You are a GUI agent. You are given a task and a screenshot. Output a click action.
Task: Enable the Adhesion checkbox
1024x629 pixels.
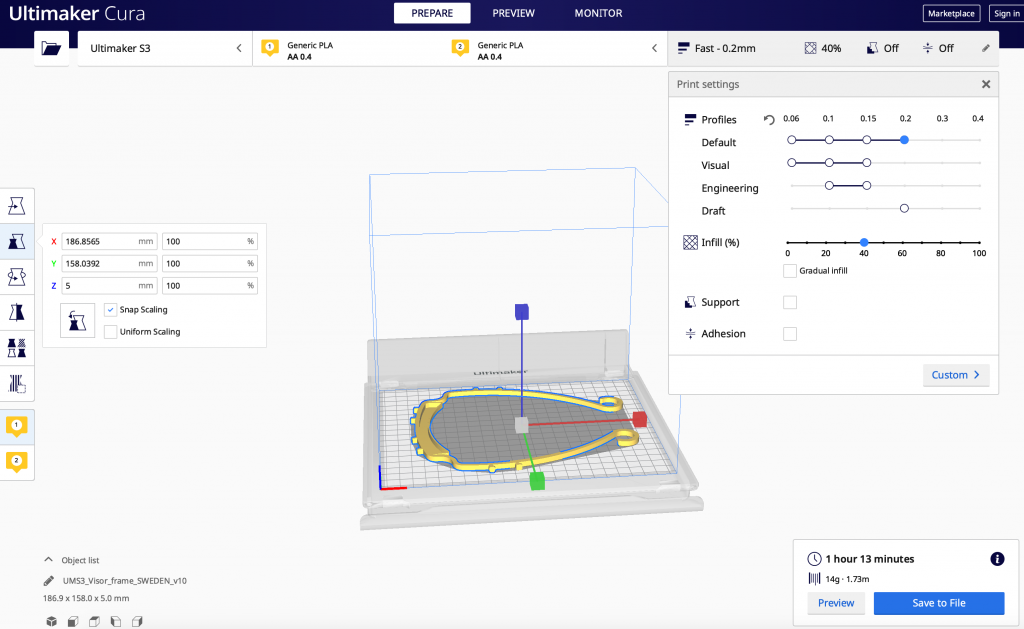790,334
